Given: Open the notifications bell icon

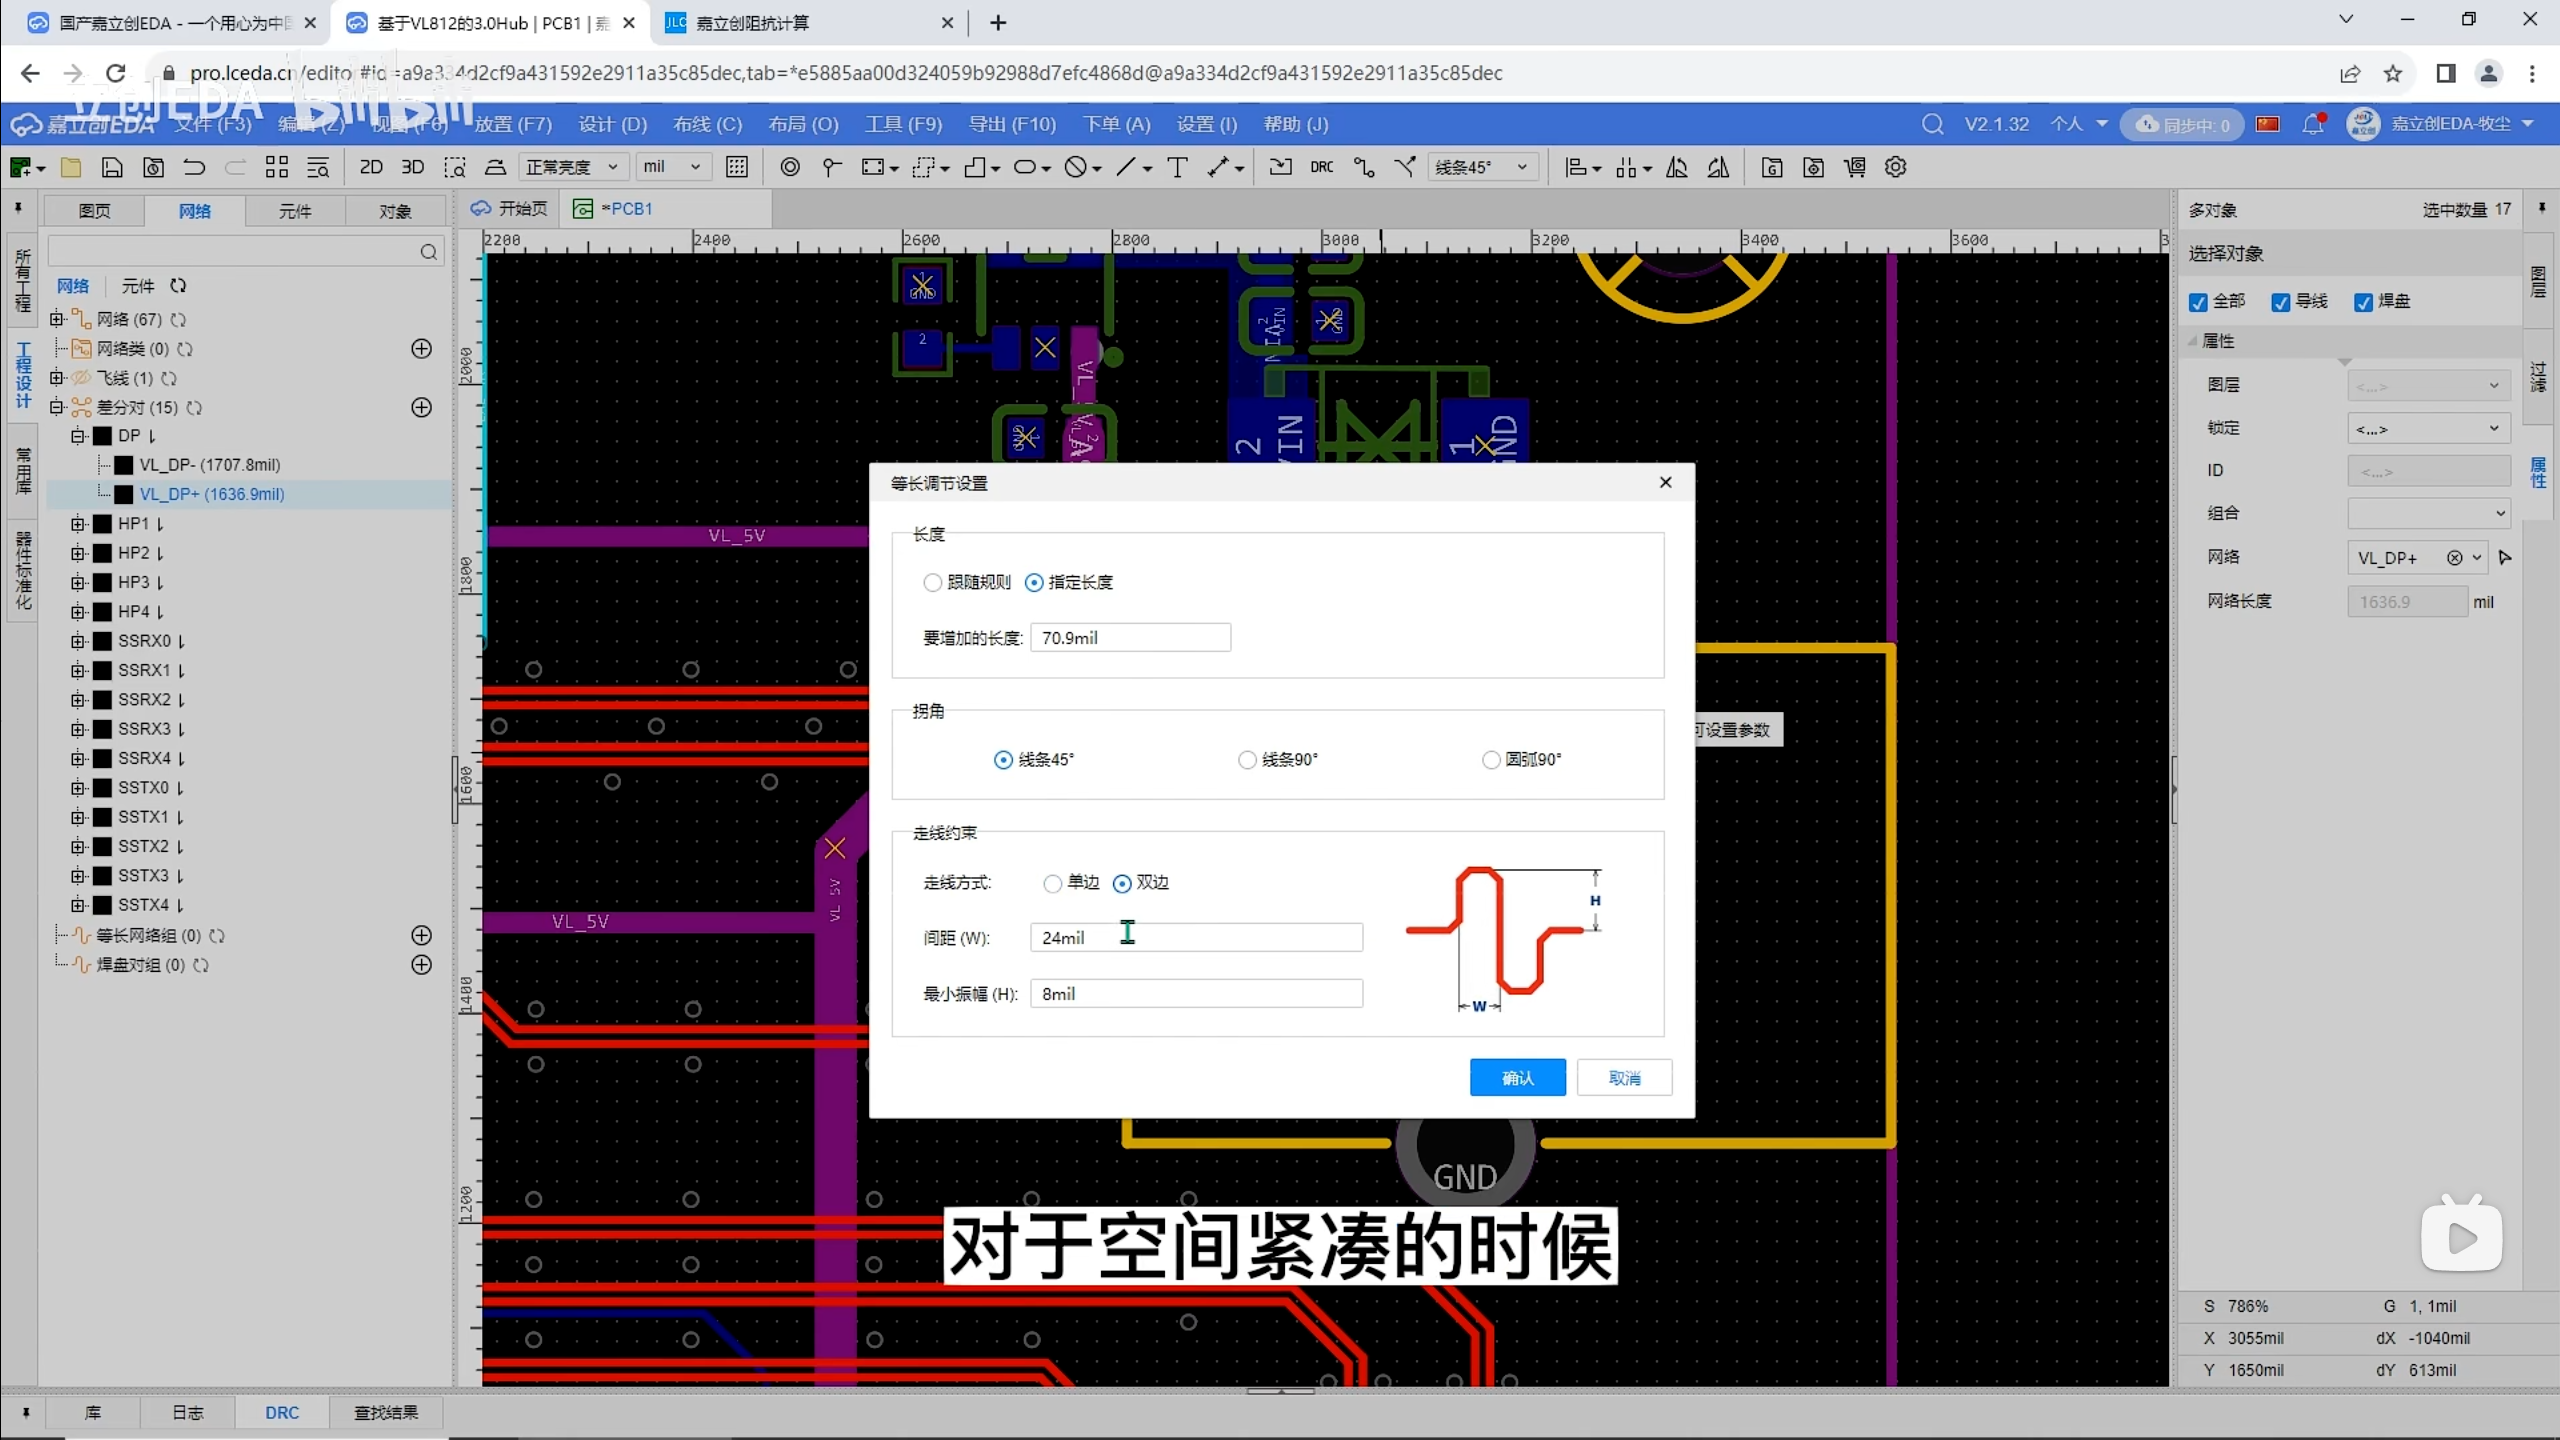Looking at the screenshot, I should click(x=2312, y=124).
